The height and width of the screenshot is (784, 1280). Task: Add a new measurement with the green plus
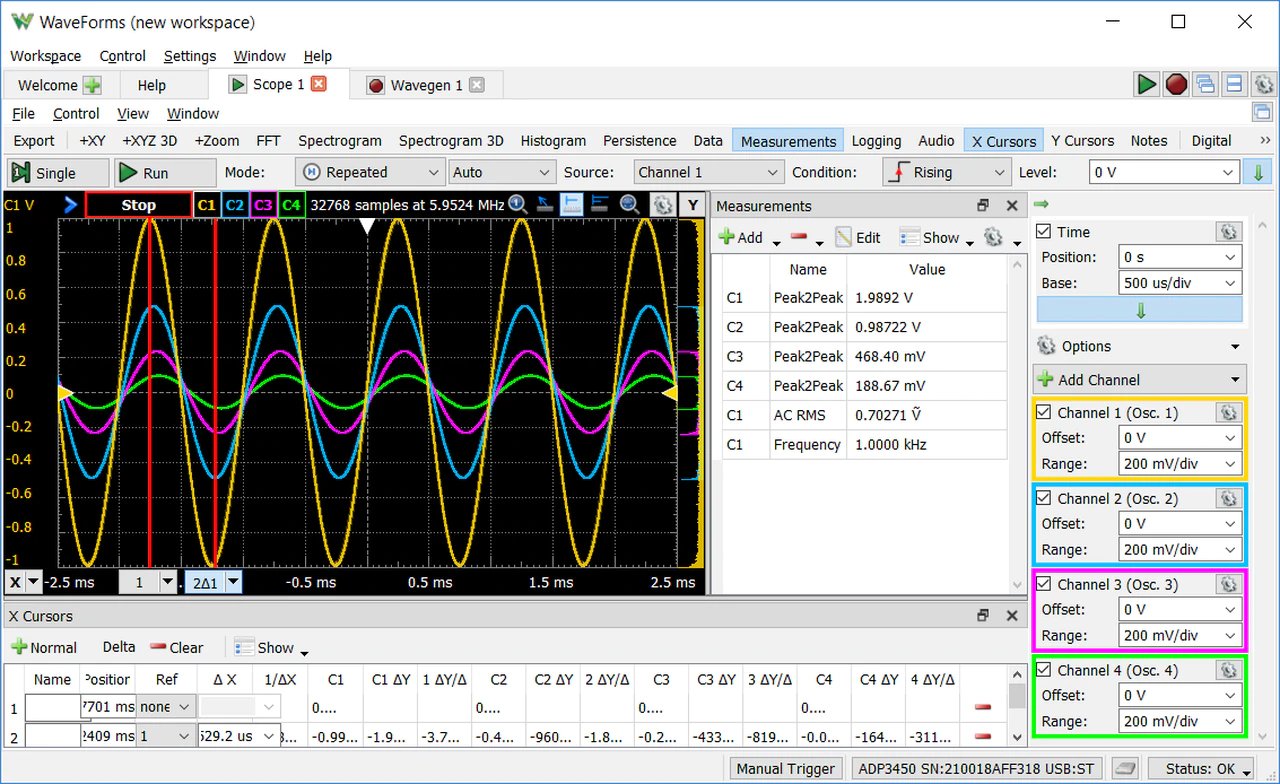pos(741,237)
